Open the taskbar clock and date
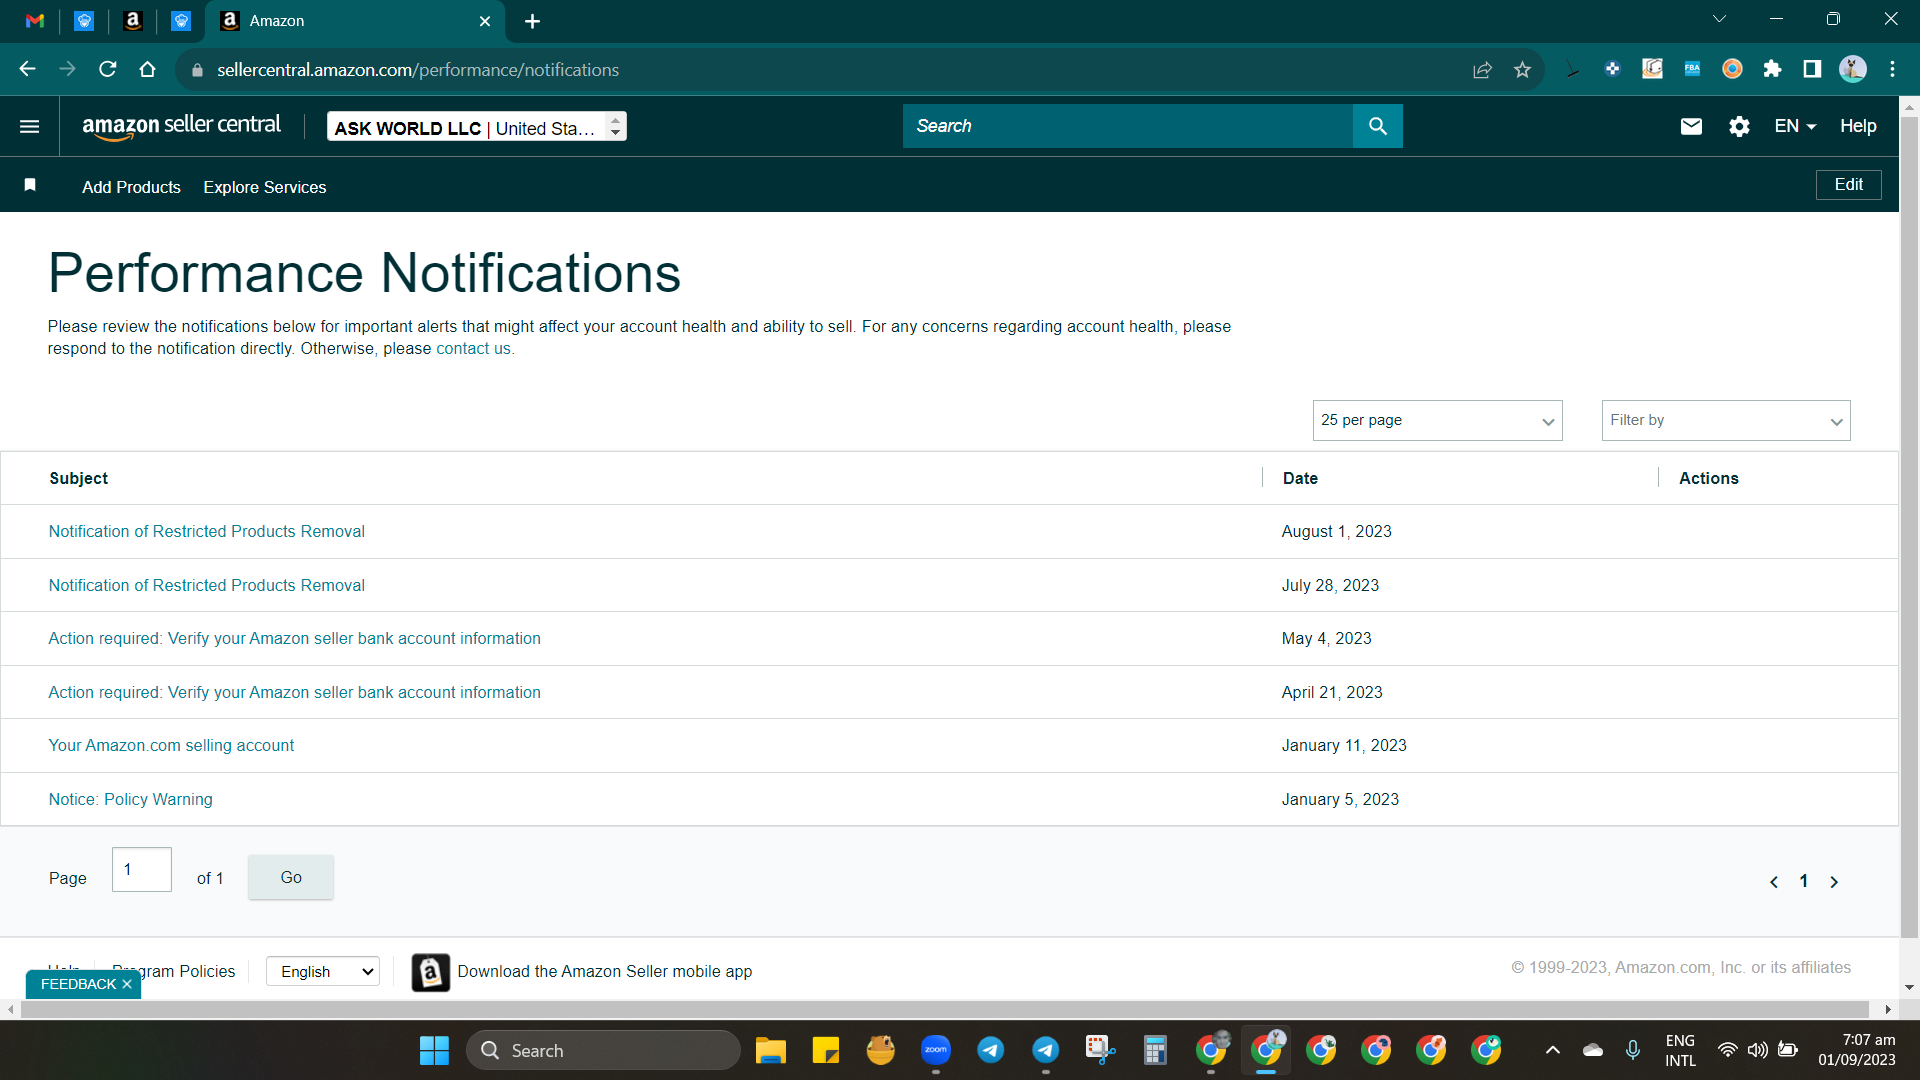1920x1080 pixels. (1857, 1050)
